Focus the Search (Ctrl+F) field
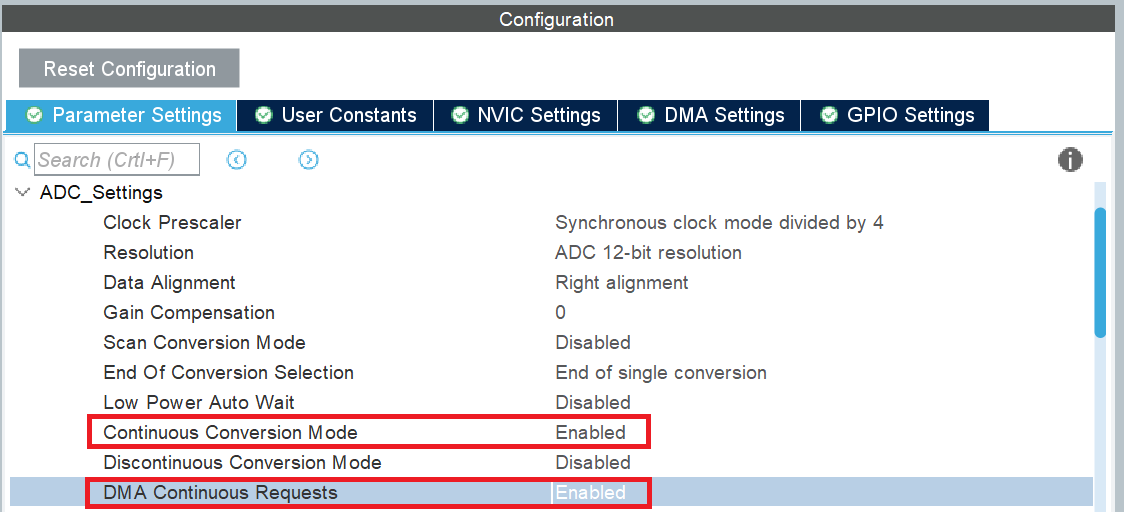 pyautogui.click(x=117, y=159)
